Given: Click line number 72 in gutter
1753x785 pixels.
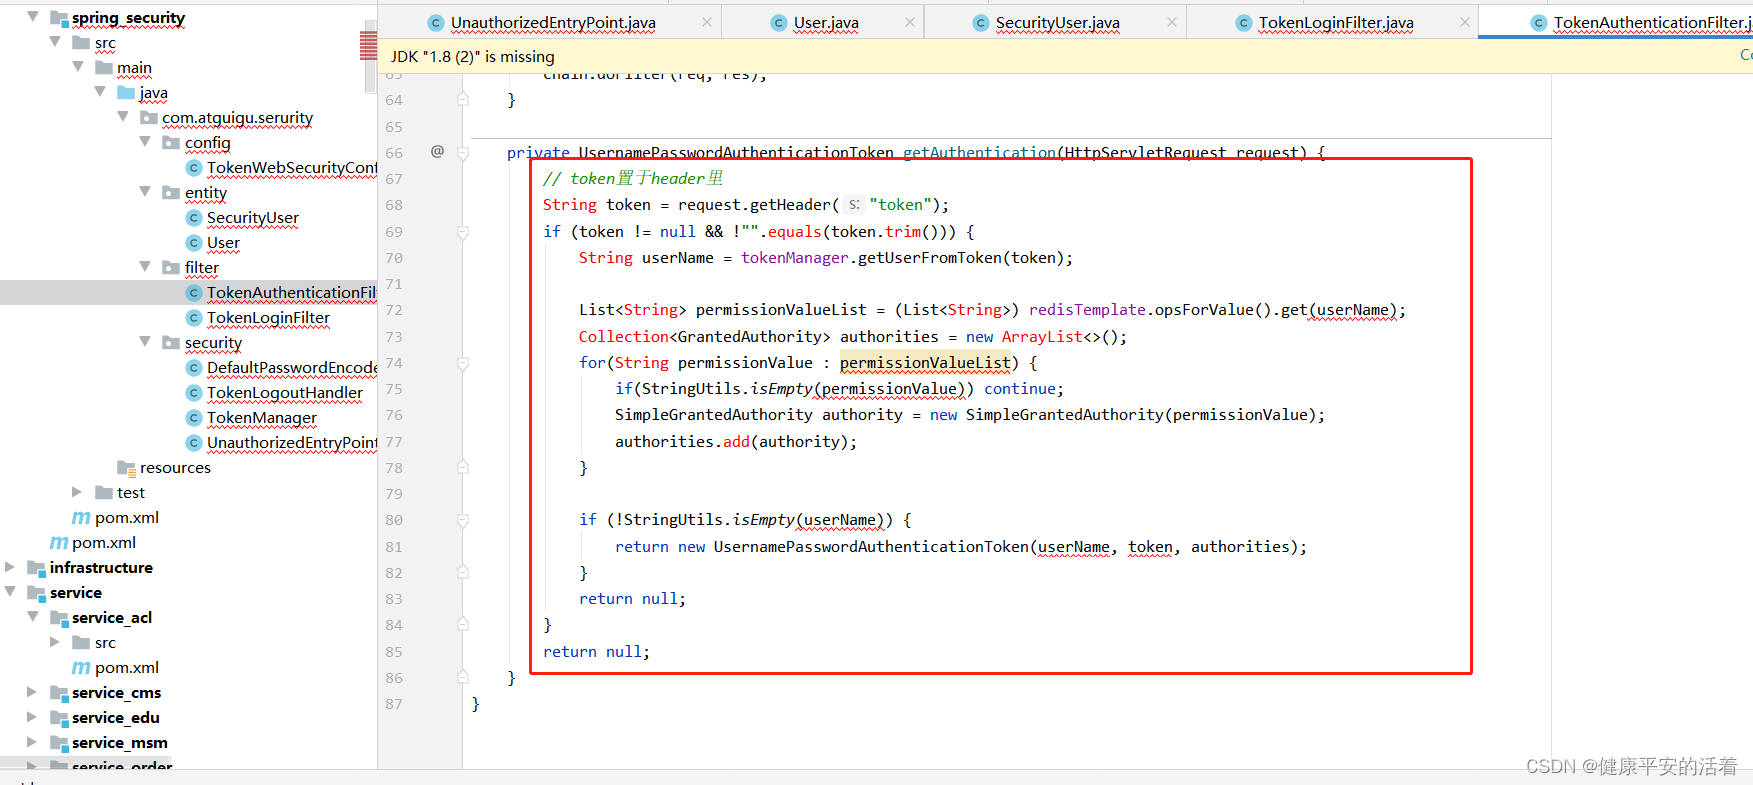Looking at the screenshot, I should pos(394,310).
